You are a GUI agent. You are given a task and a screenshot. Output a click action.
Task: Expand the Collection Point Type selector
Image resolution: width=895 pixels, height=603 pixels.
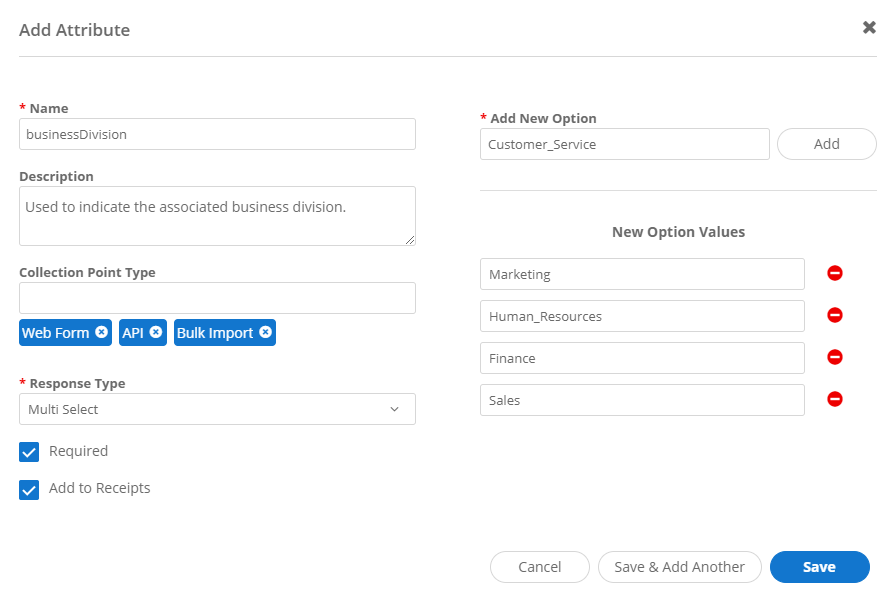(x=217, y=297)
